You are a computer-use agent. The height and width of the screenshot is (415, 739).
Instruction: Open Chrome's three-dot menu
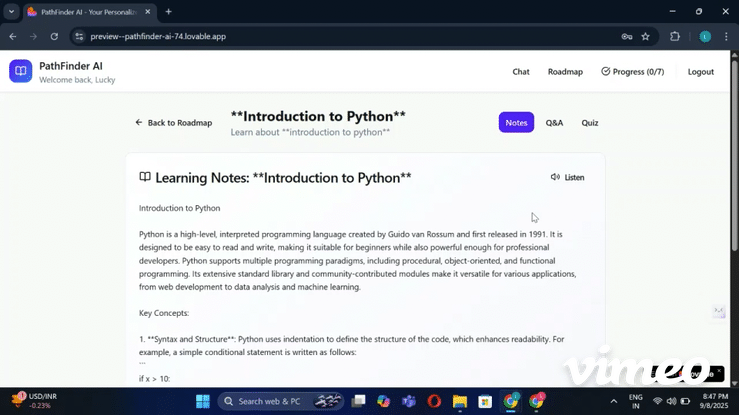click(726, 36)
